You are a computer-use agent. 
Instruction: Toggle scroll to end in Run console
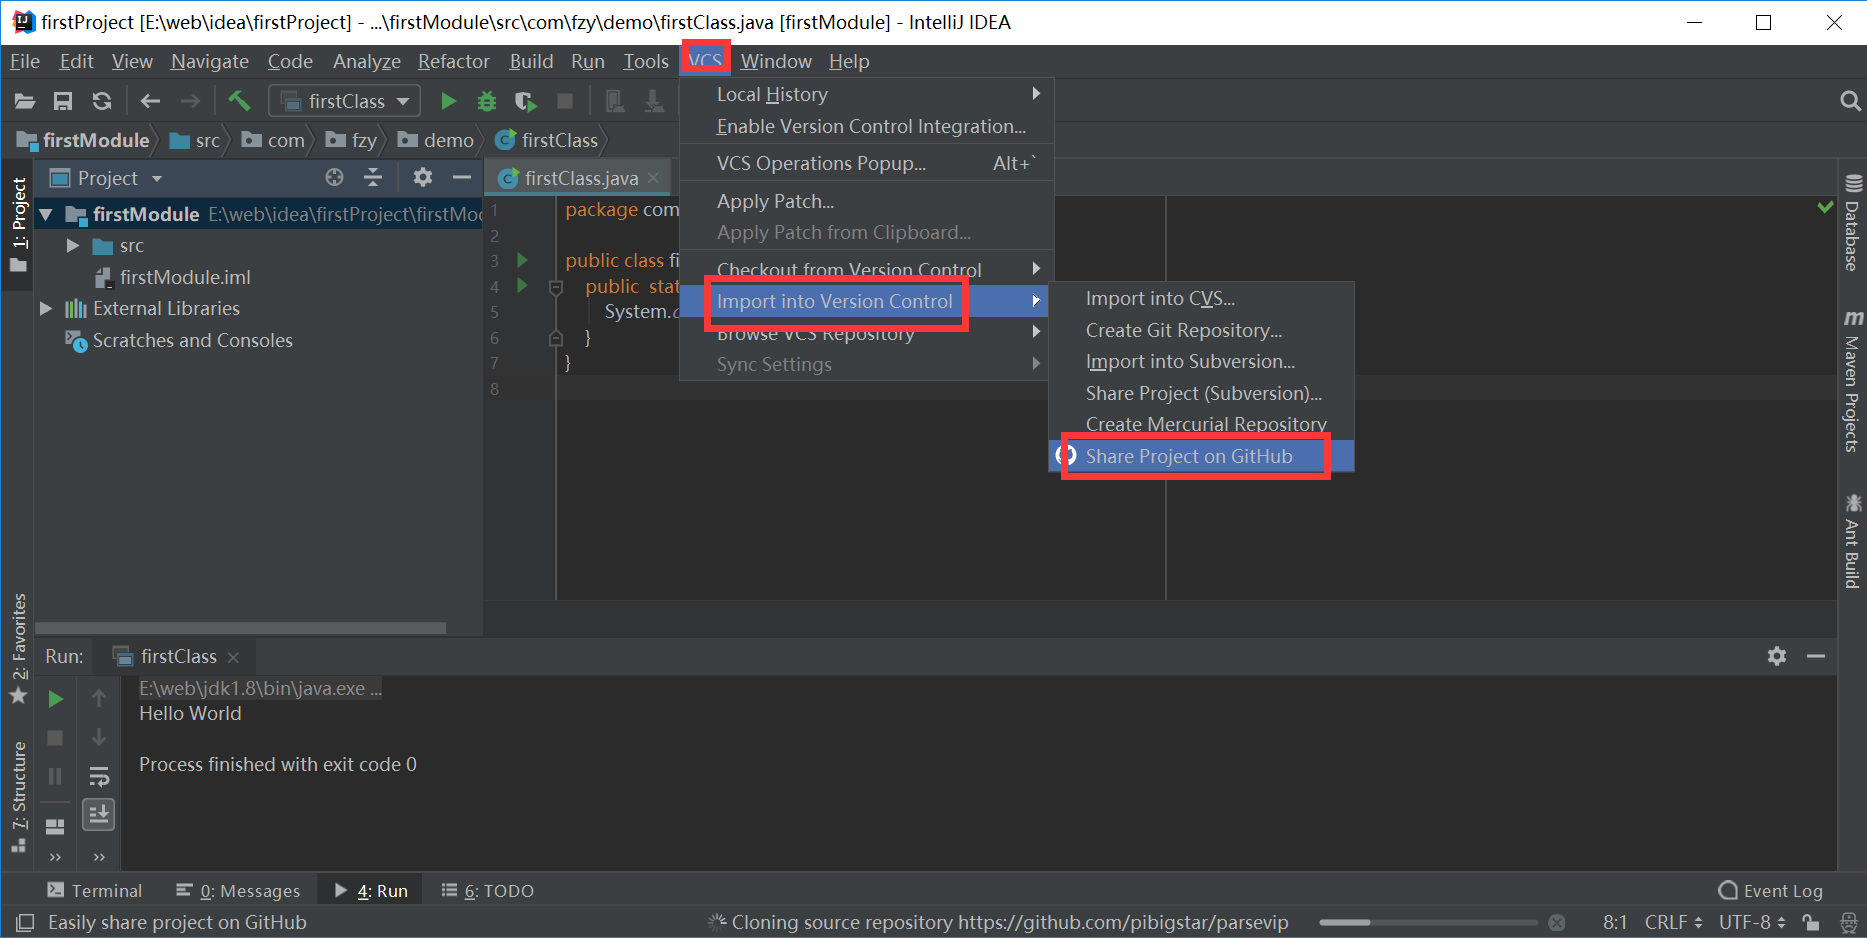point(99,815)
